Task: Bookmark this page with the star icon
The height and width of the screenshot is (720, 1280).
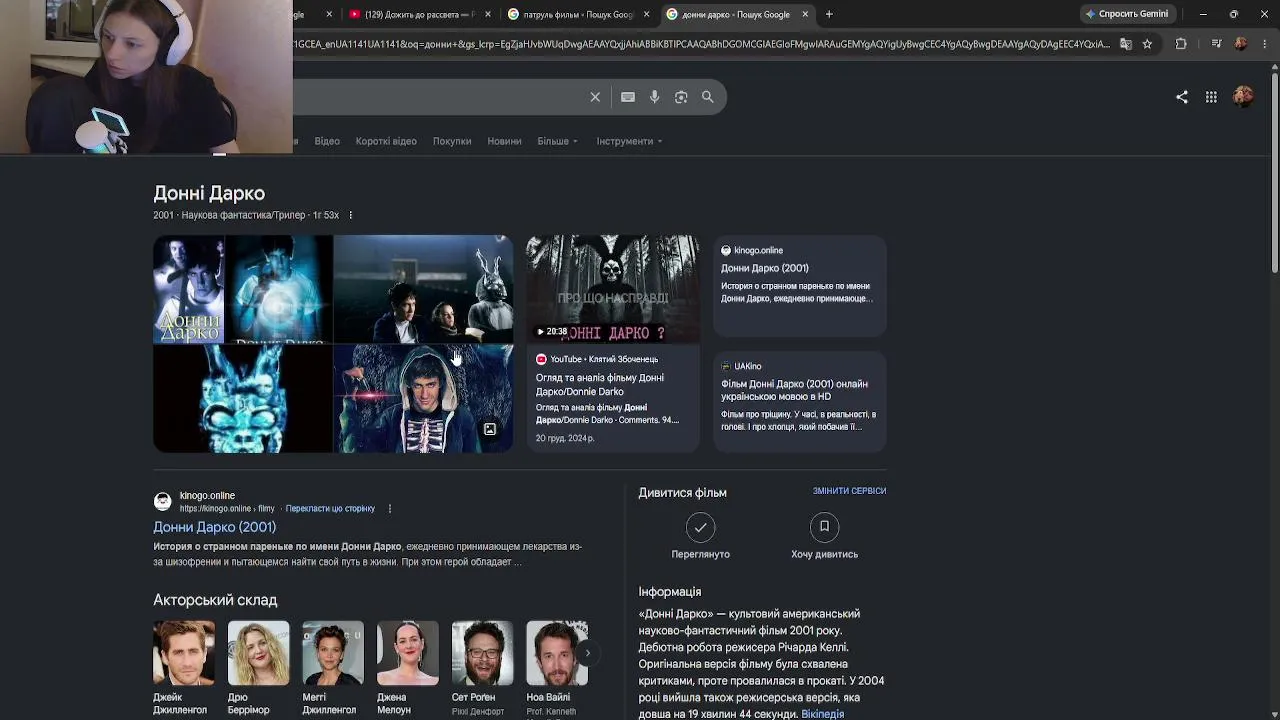Action: coord(1147,44)
